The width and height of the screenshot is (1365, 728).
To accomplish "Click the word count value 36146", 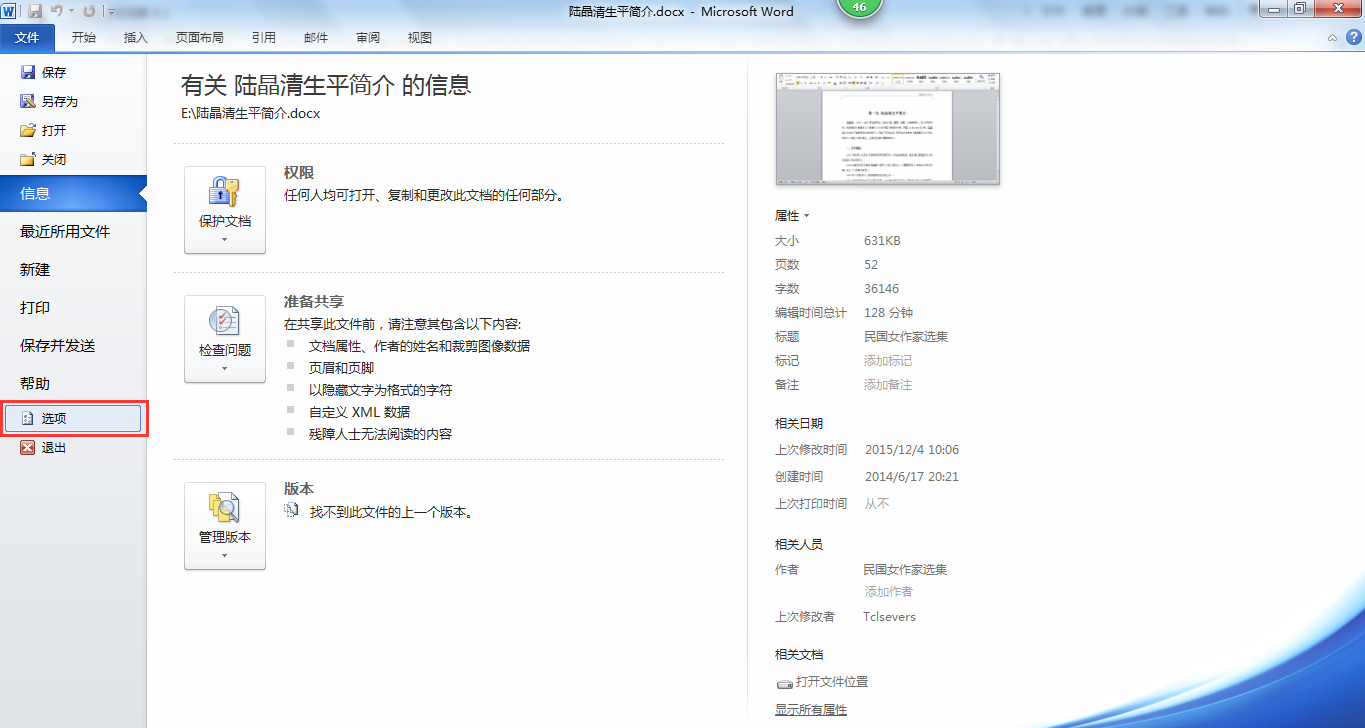I will (882, 289).
